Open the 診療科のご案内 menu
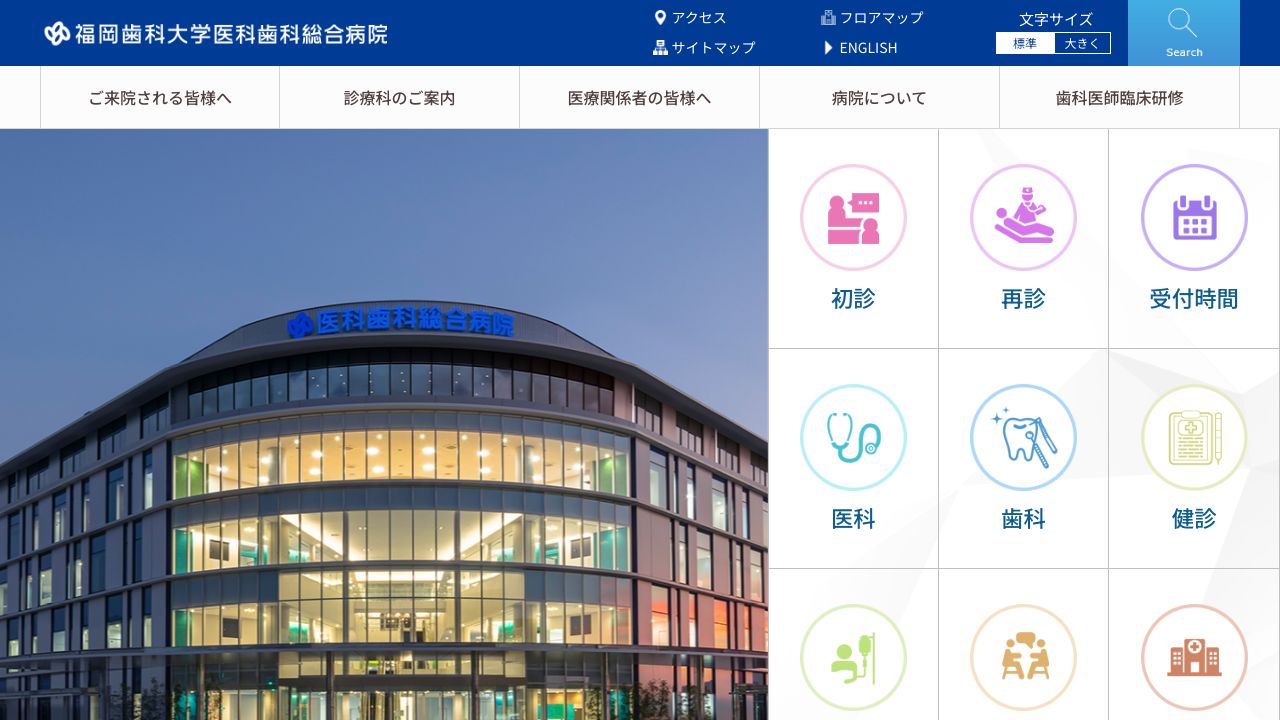This screenshot has height=720, width=1280. tap(399, 97)
